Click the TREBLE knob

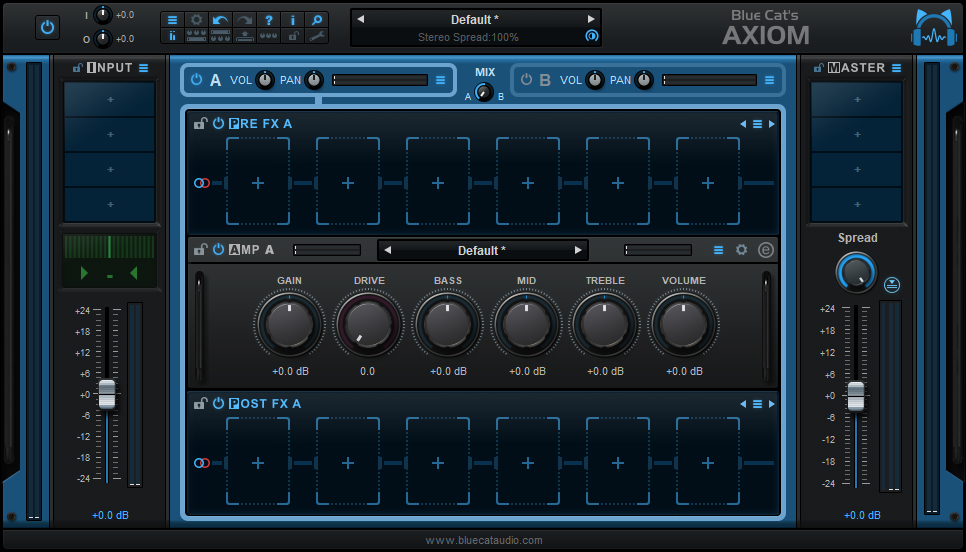(x=604, y=324)
